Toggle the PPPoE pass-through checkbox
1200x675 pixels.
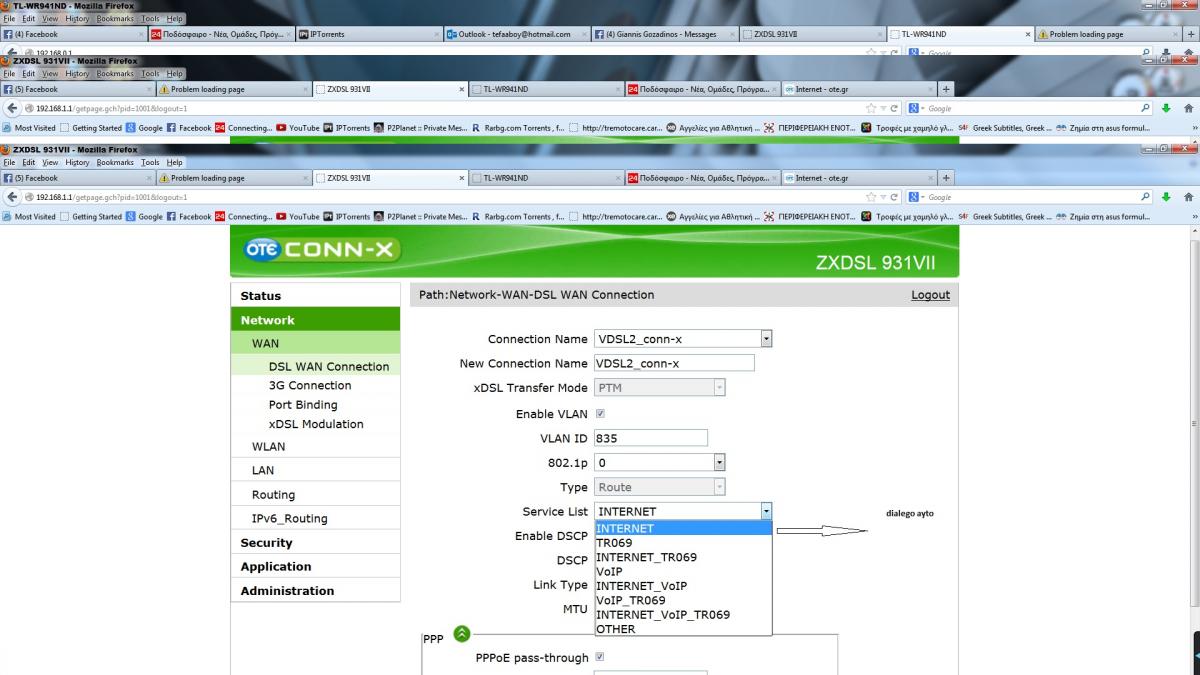click(600, 657)
